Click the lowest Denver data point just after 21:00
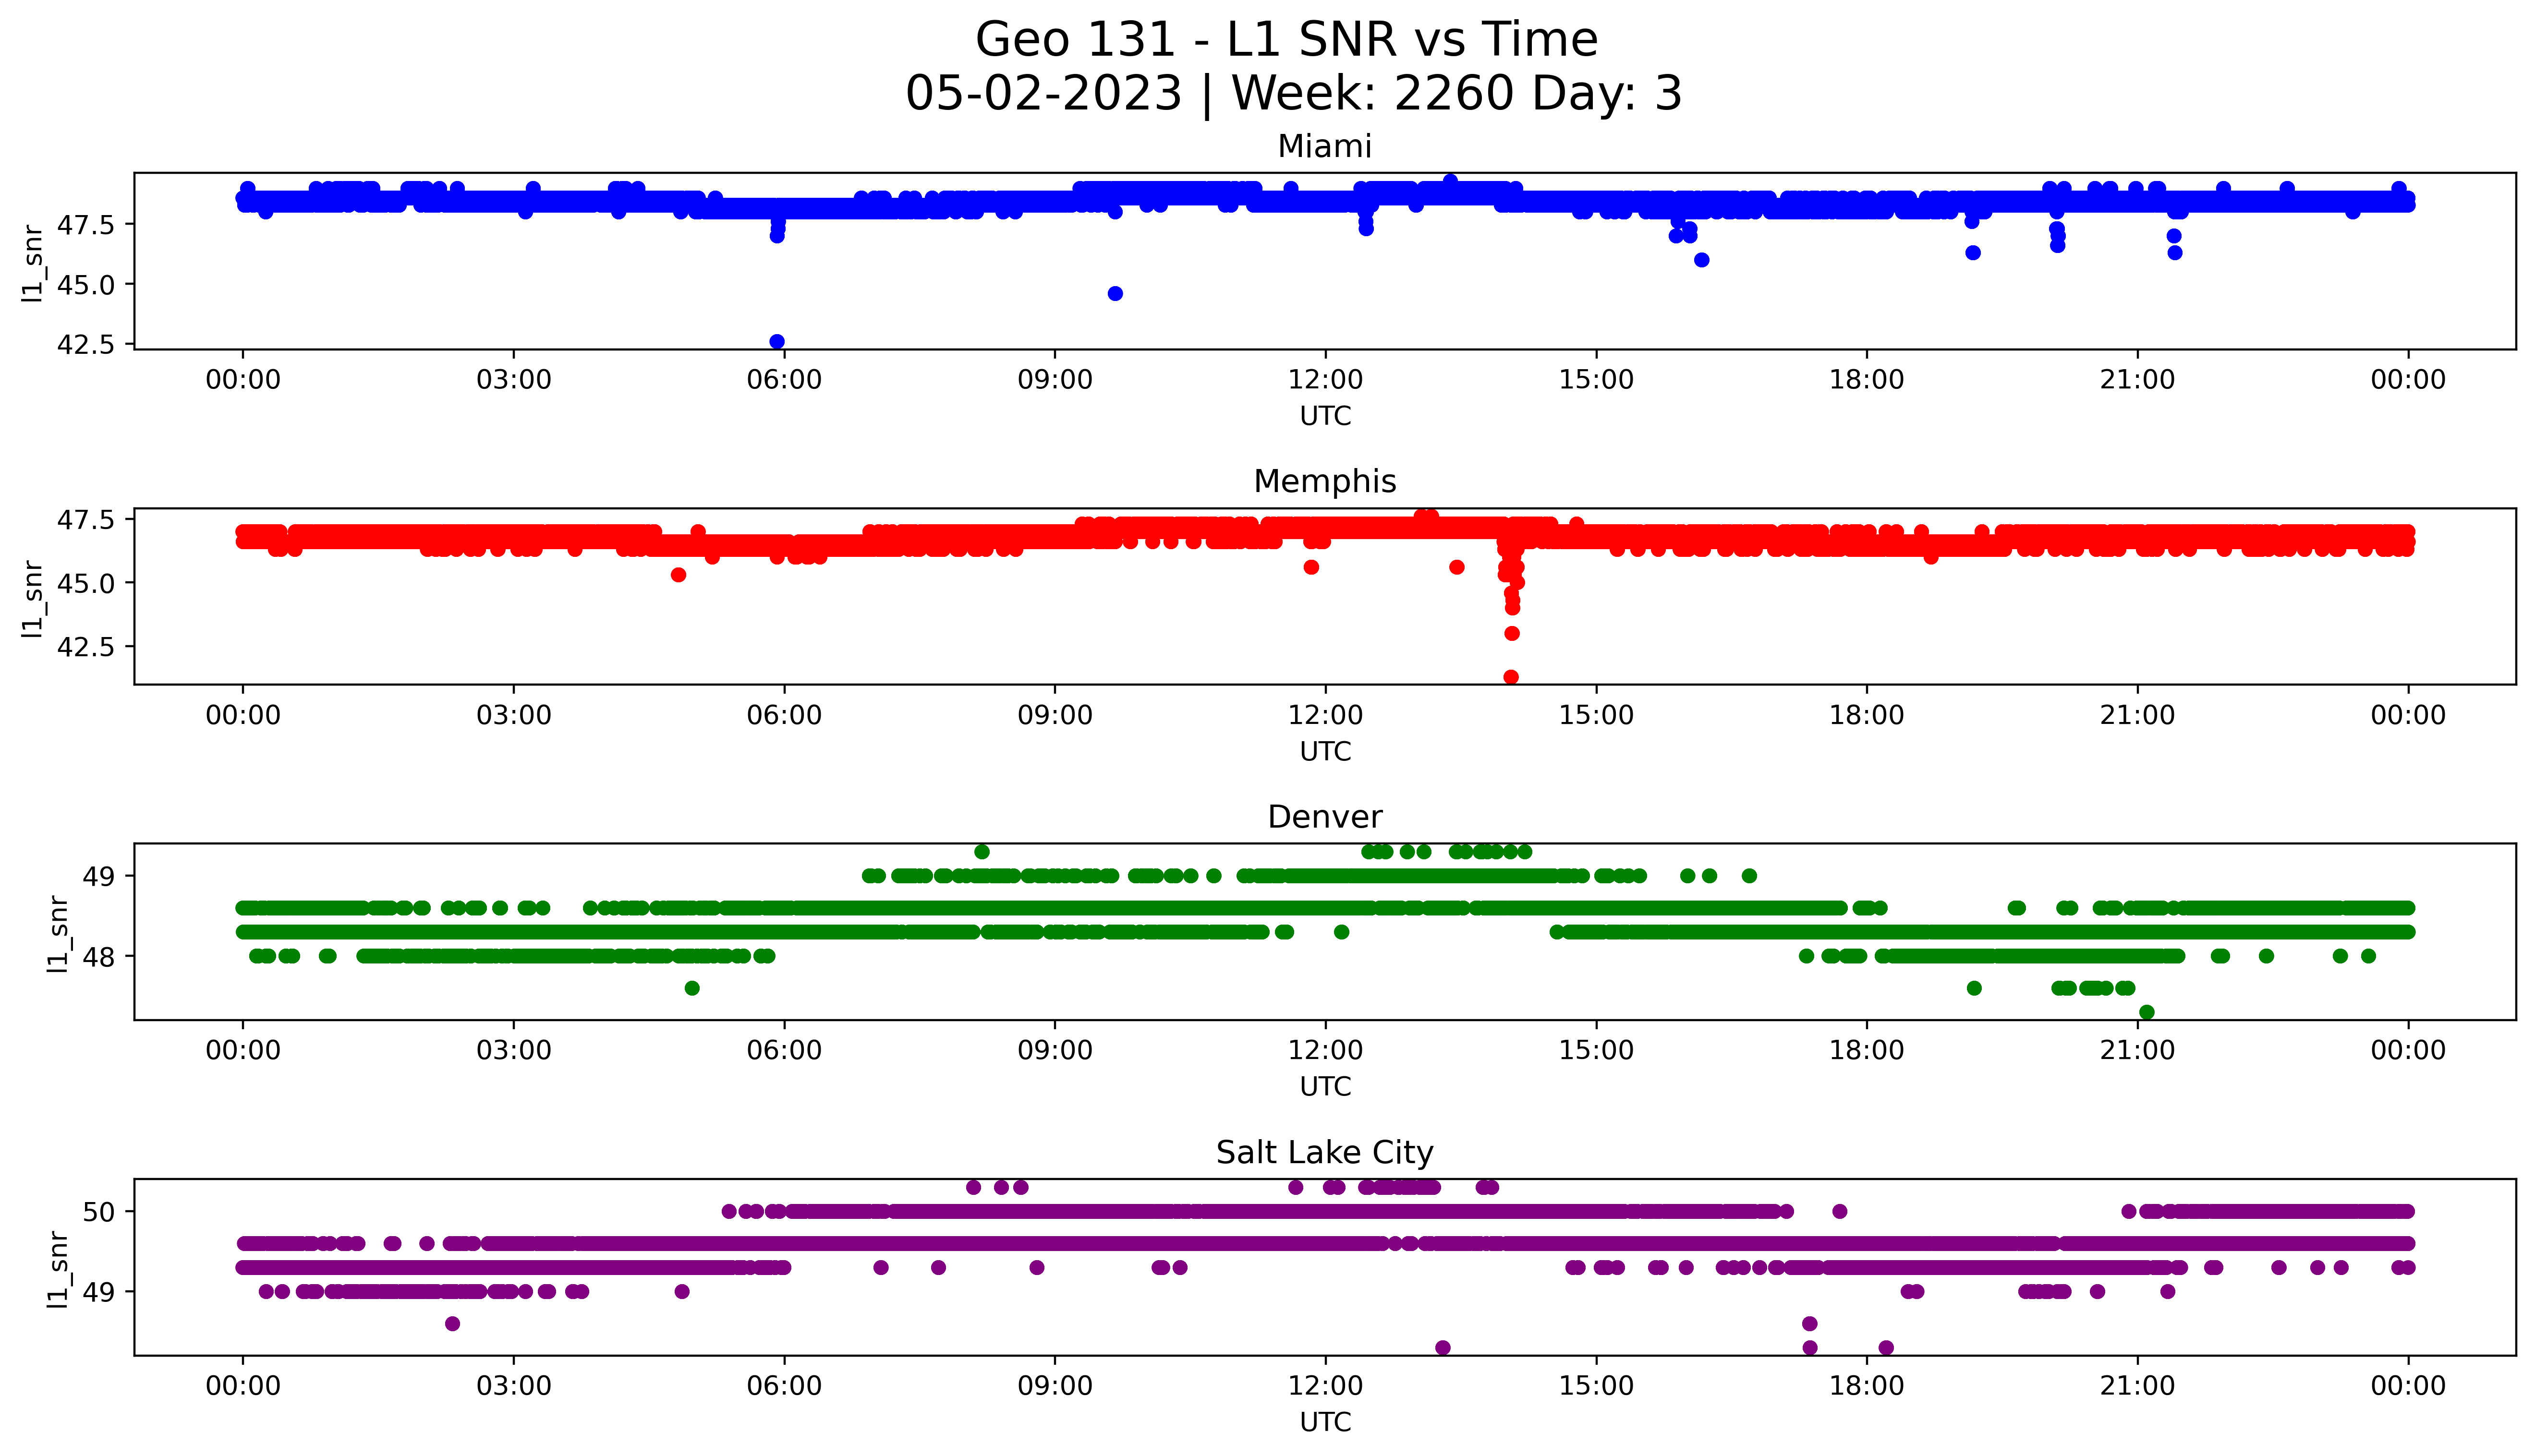2535x1456 pixels. click(2146, 1012)
